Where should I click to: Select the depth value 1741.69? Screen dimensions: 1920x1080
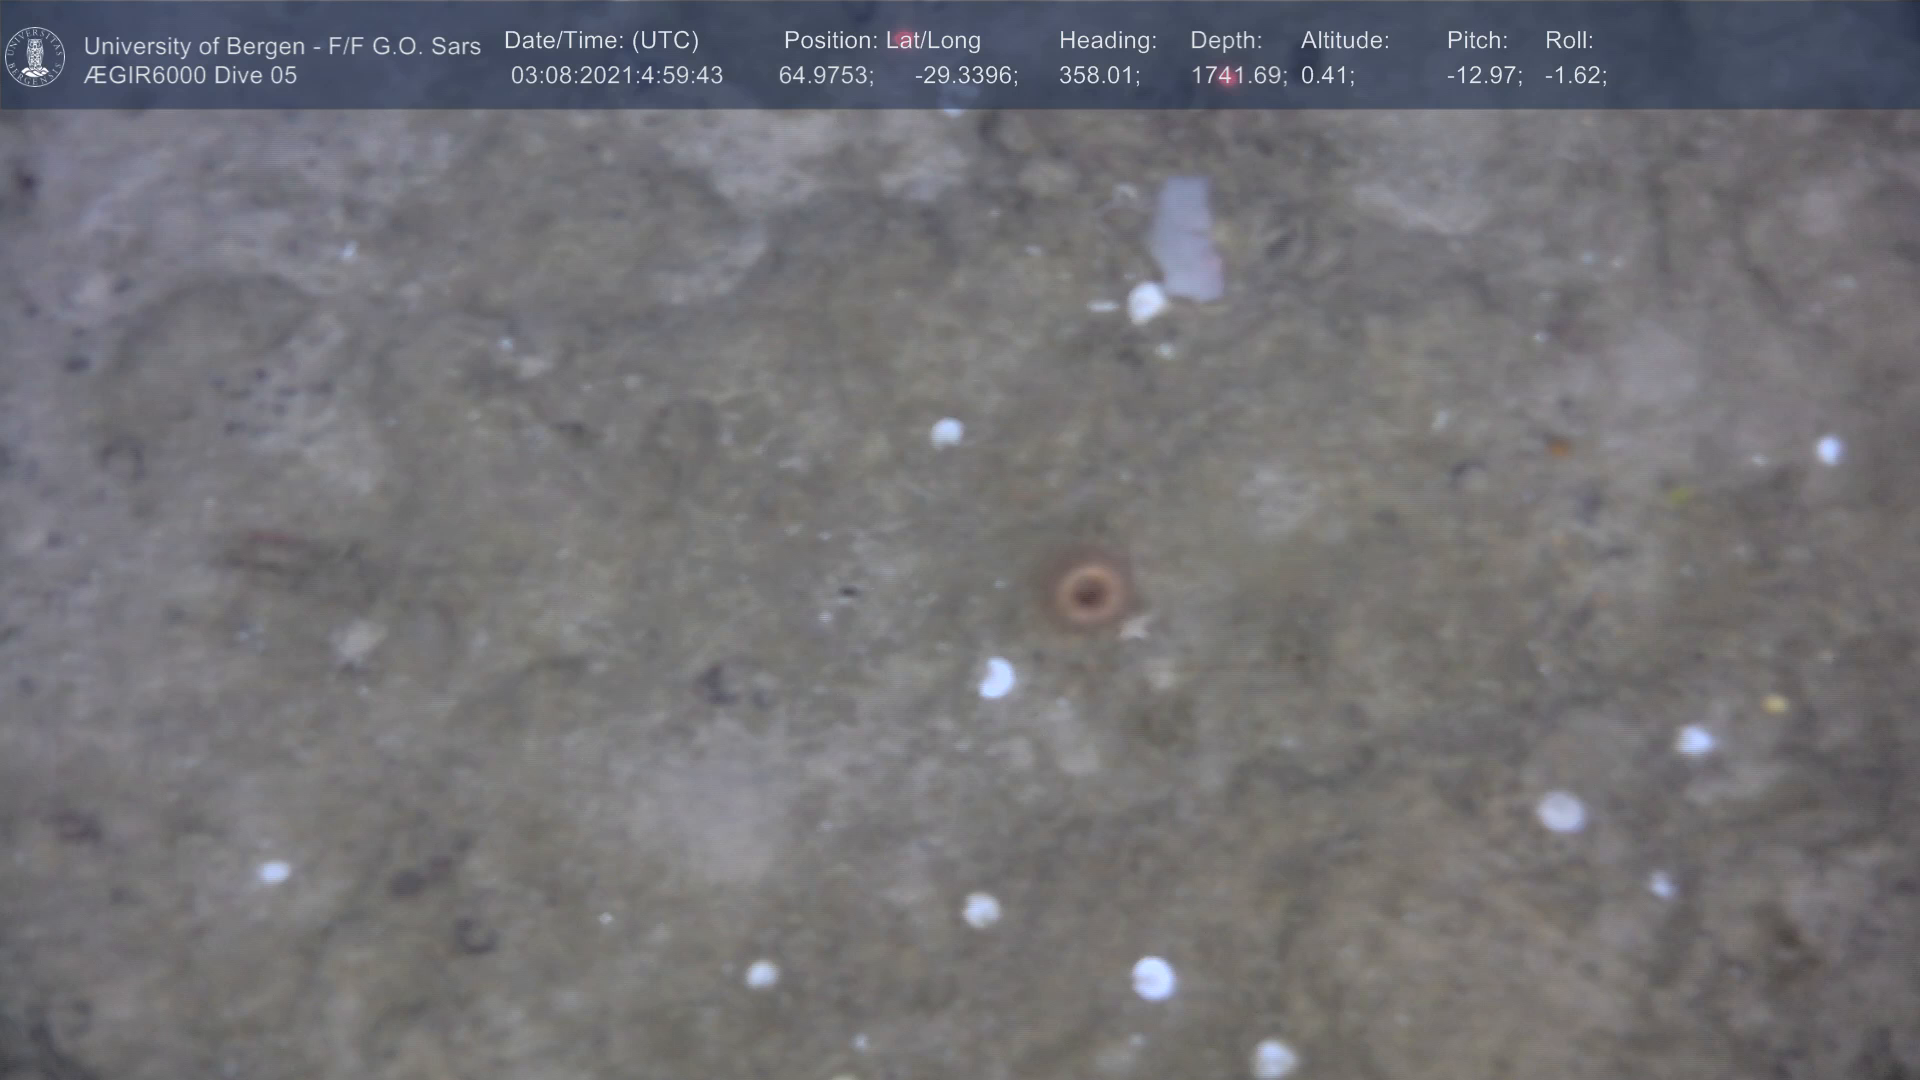point(1237,76)
